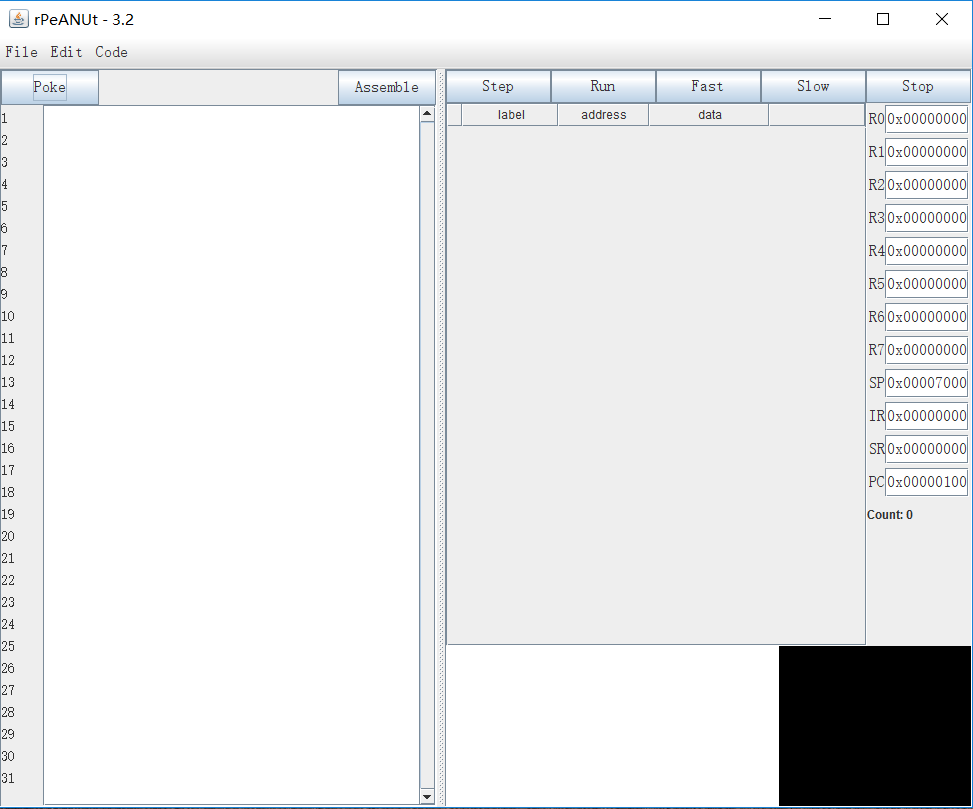Click line number 15 in the gutter
This screenshot has height=809, width=973.
coord(8,426)
